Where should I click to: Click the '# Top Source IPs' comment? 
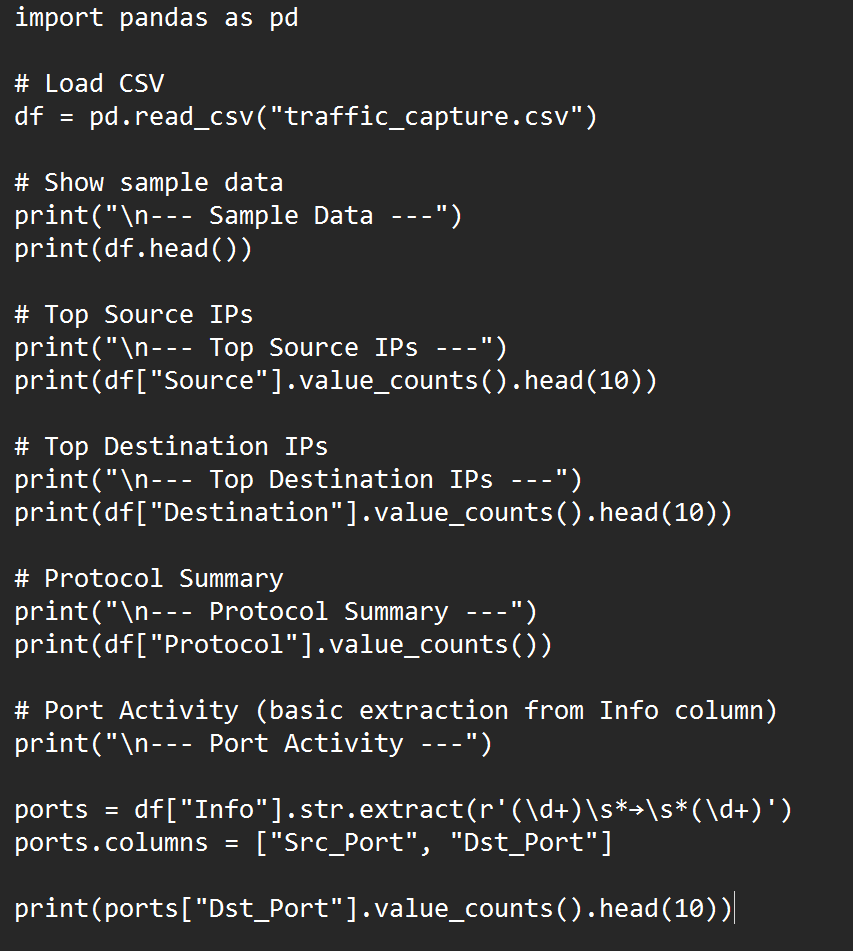pyautogui.click(x=133, y=314)
